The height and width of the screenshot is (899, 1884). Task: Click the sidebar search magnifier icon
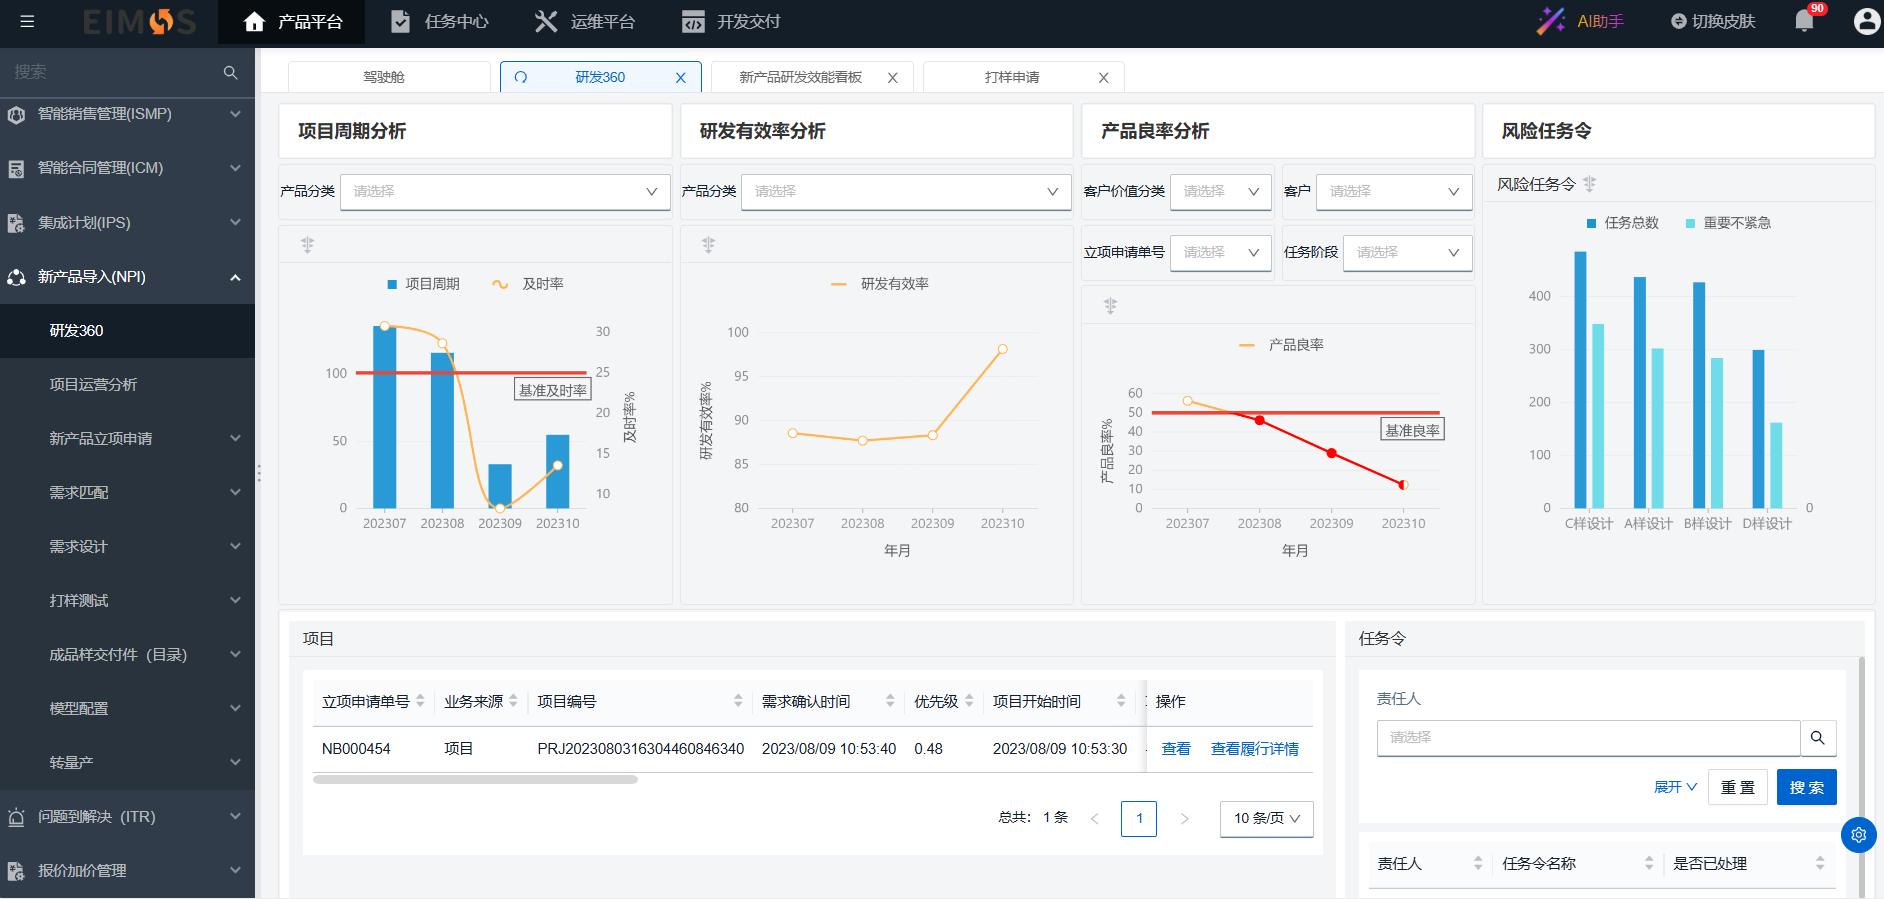coord(231,73)
